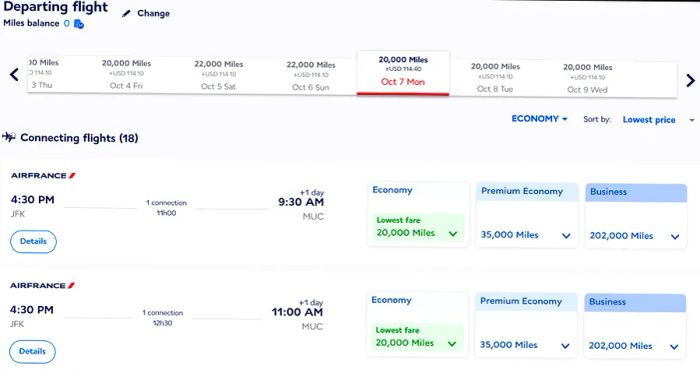
Task: Click the pencil icon next to Change
Action: pyautogui.click(x=126, y=13)
